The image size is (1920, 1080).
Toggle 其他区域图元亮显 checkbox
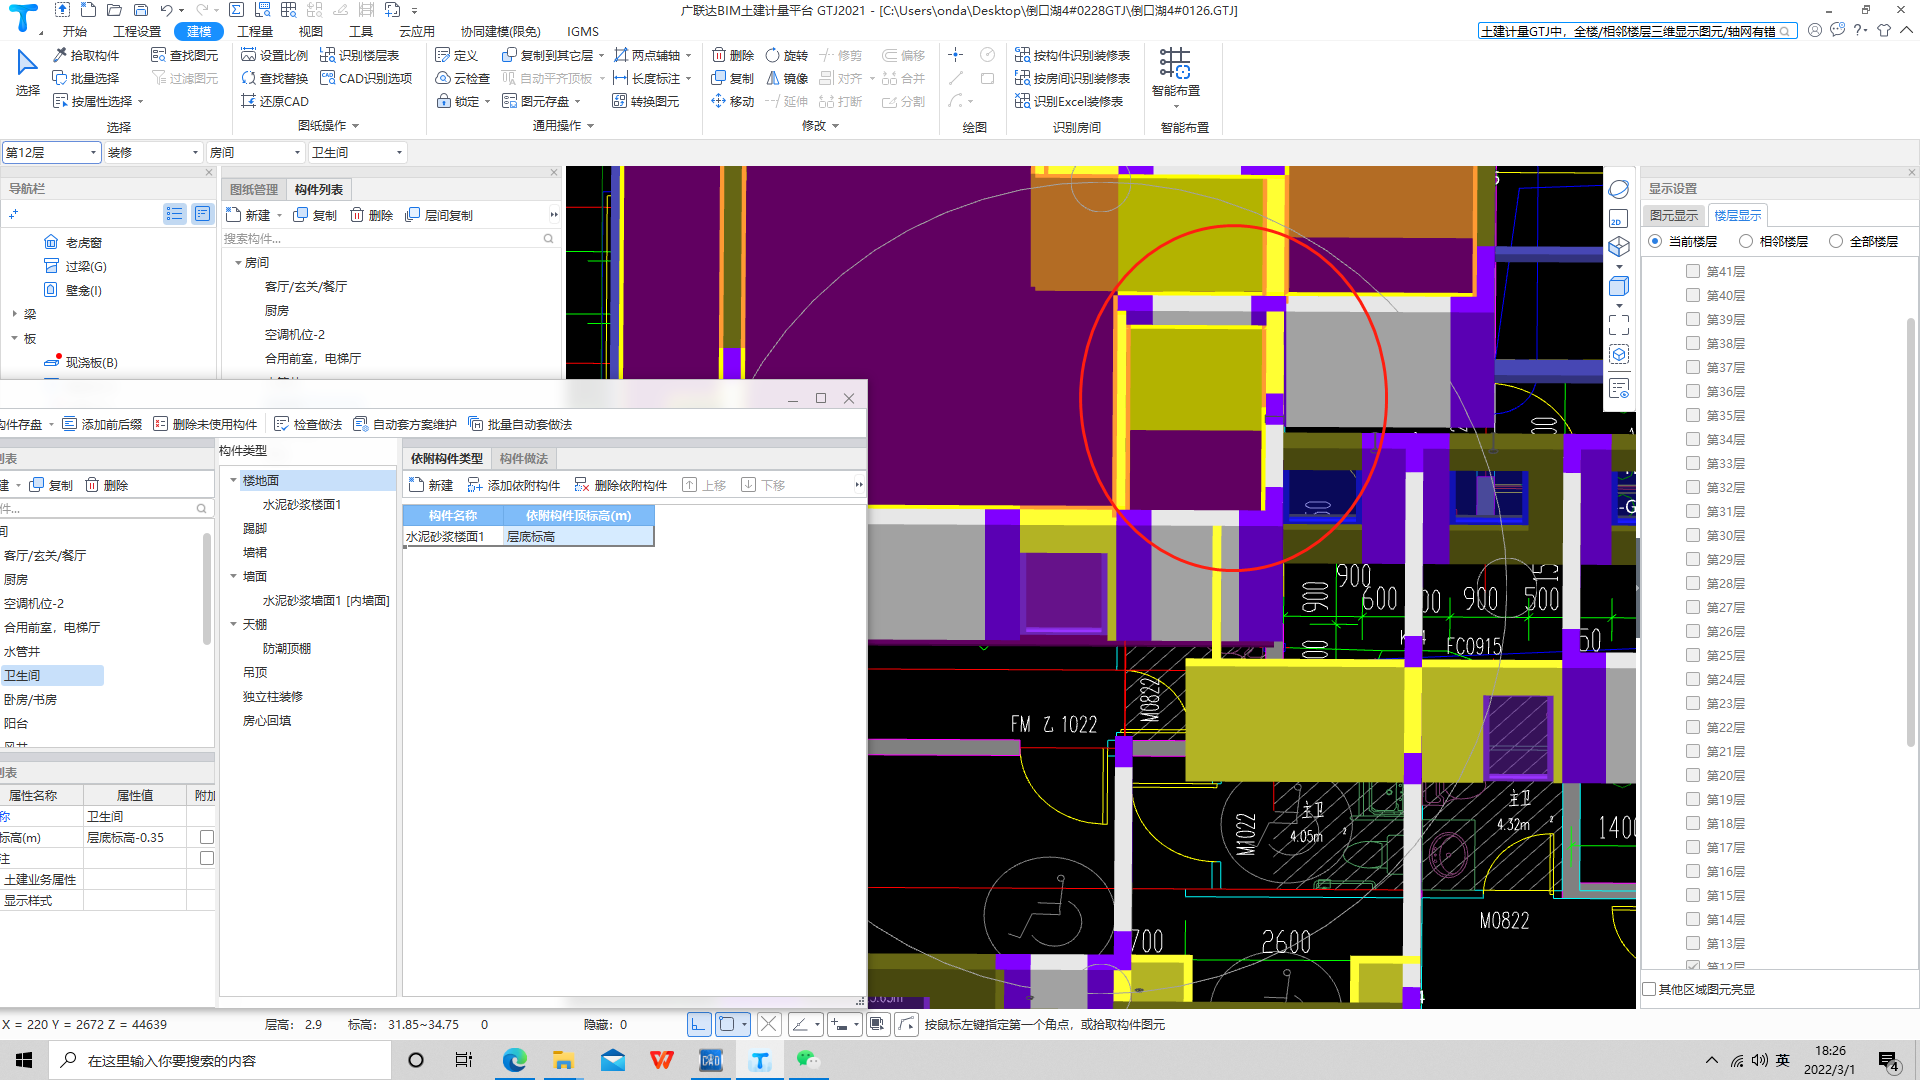coord(1650,989)
